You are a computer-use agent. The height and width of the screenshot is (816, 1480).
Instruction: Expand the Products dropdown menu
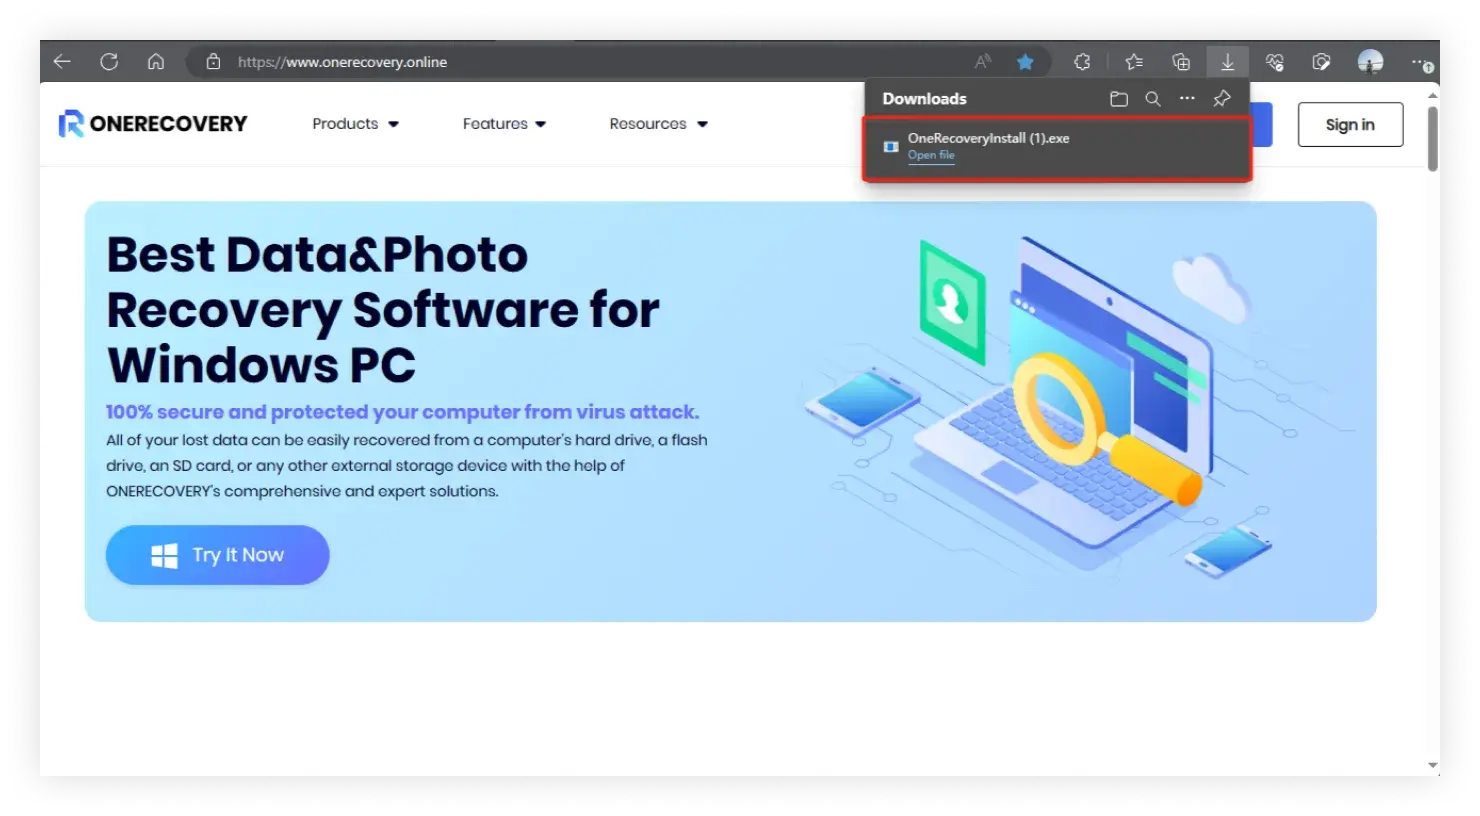point(355,124)
